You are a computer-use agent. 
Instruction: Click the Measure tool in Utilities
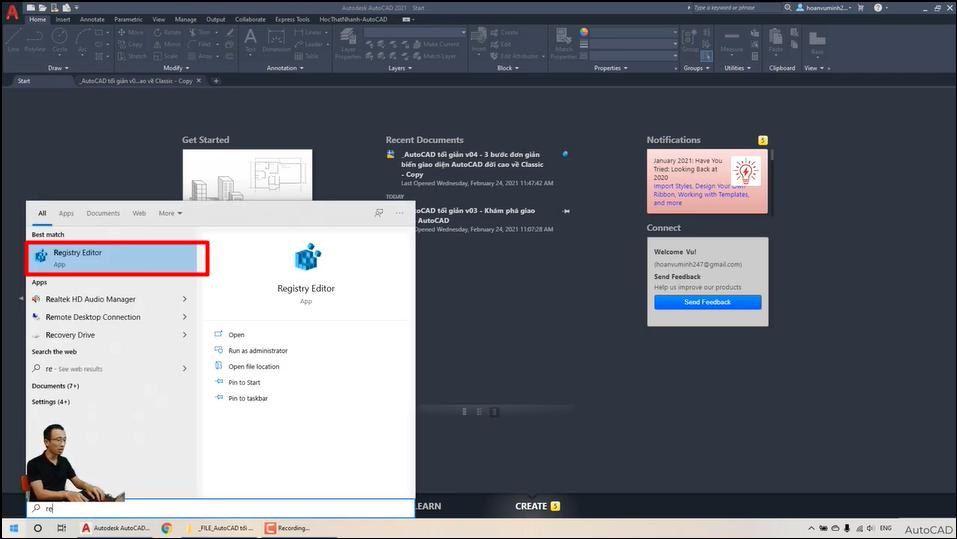click(731, 42)
